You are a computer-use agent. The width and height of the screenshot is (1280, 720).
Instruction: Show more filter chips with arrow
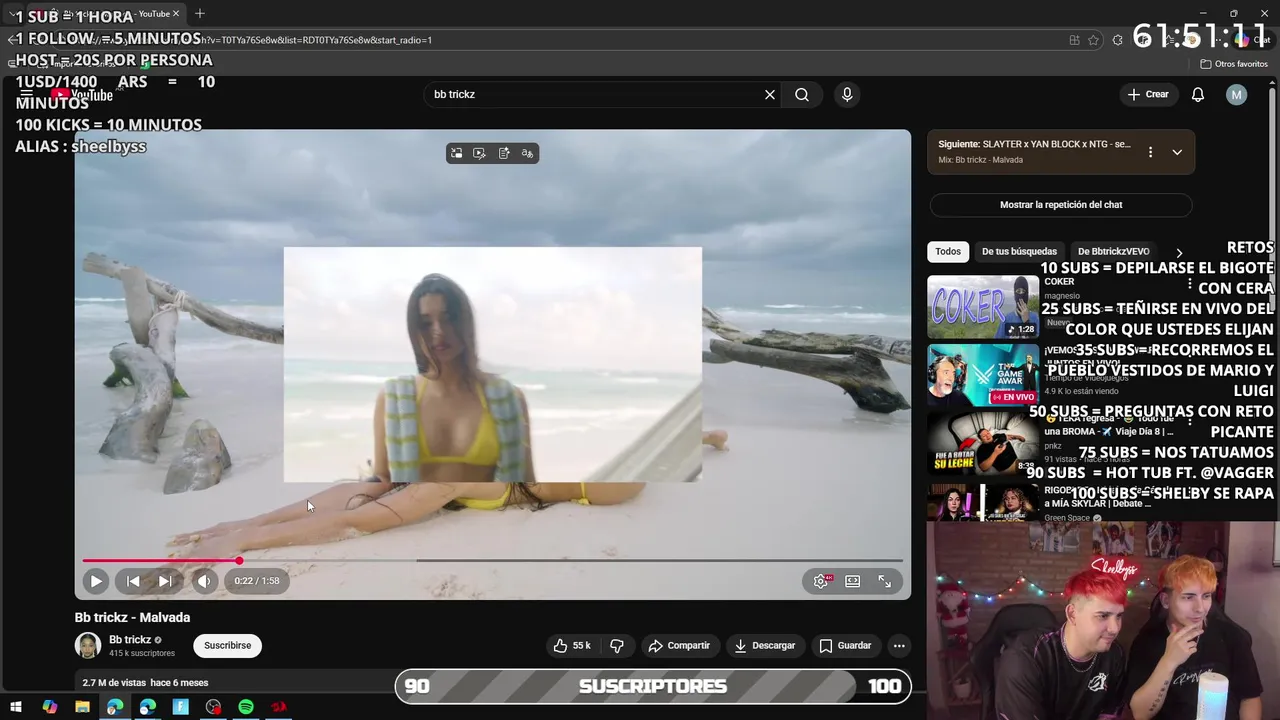(x=1179, y=253)
